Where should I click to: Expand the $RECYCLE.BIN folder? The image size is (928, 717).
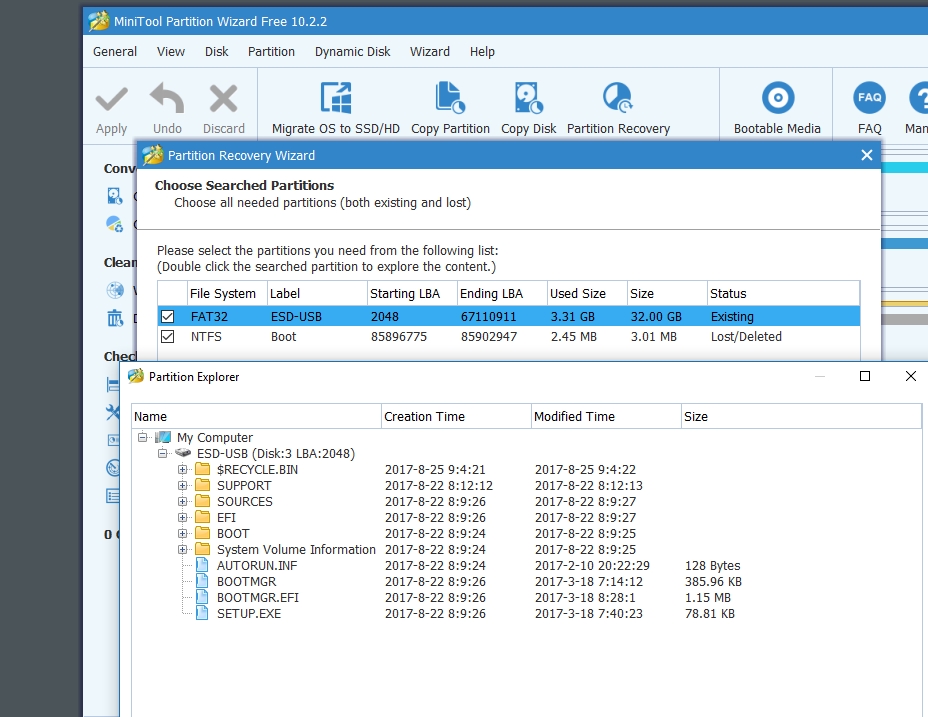tap(182, 470)
